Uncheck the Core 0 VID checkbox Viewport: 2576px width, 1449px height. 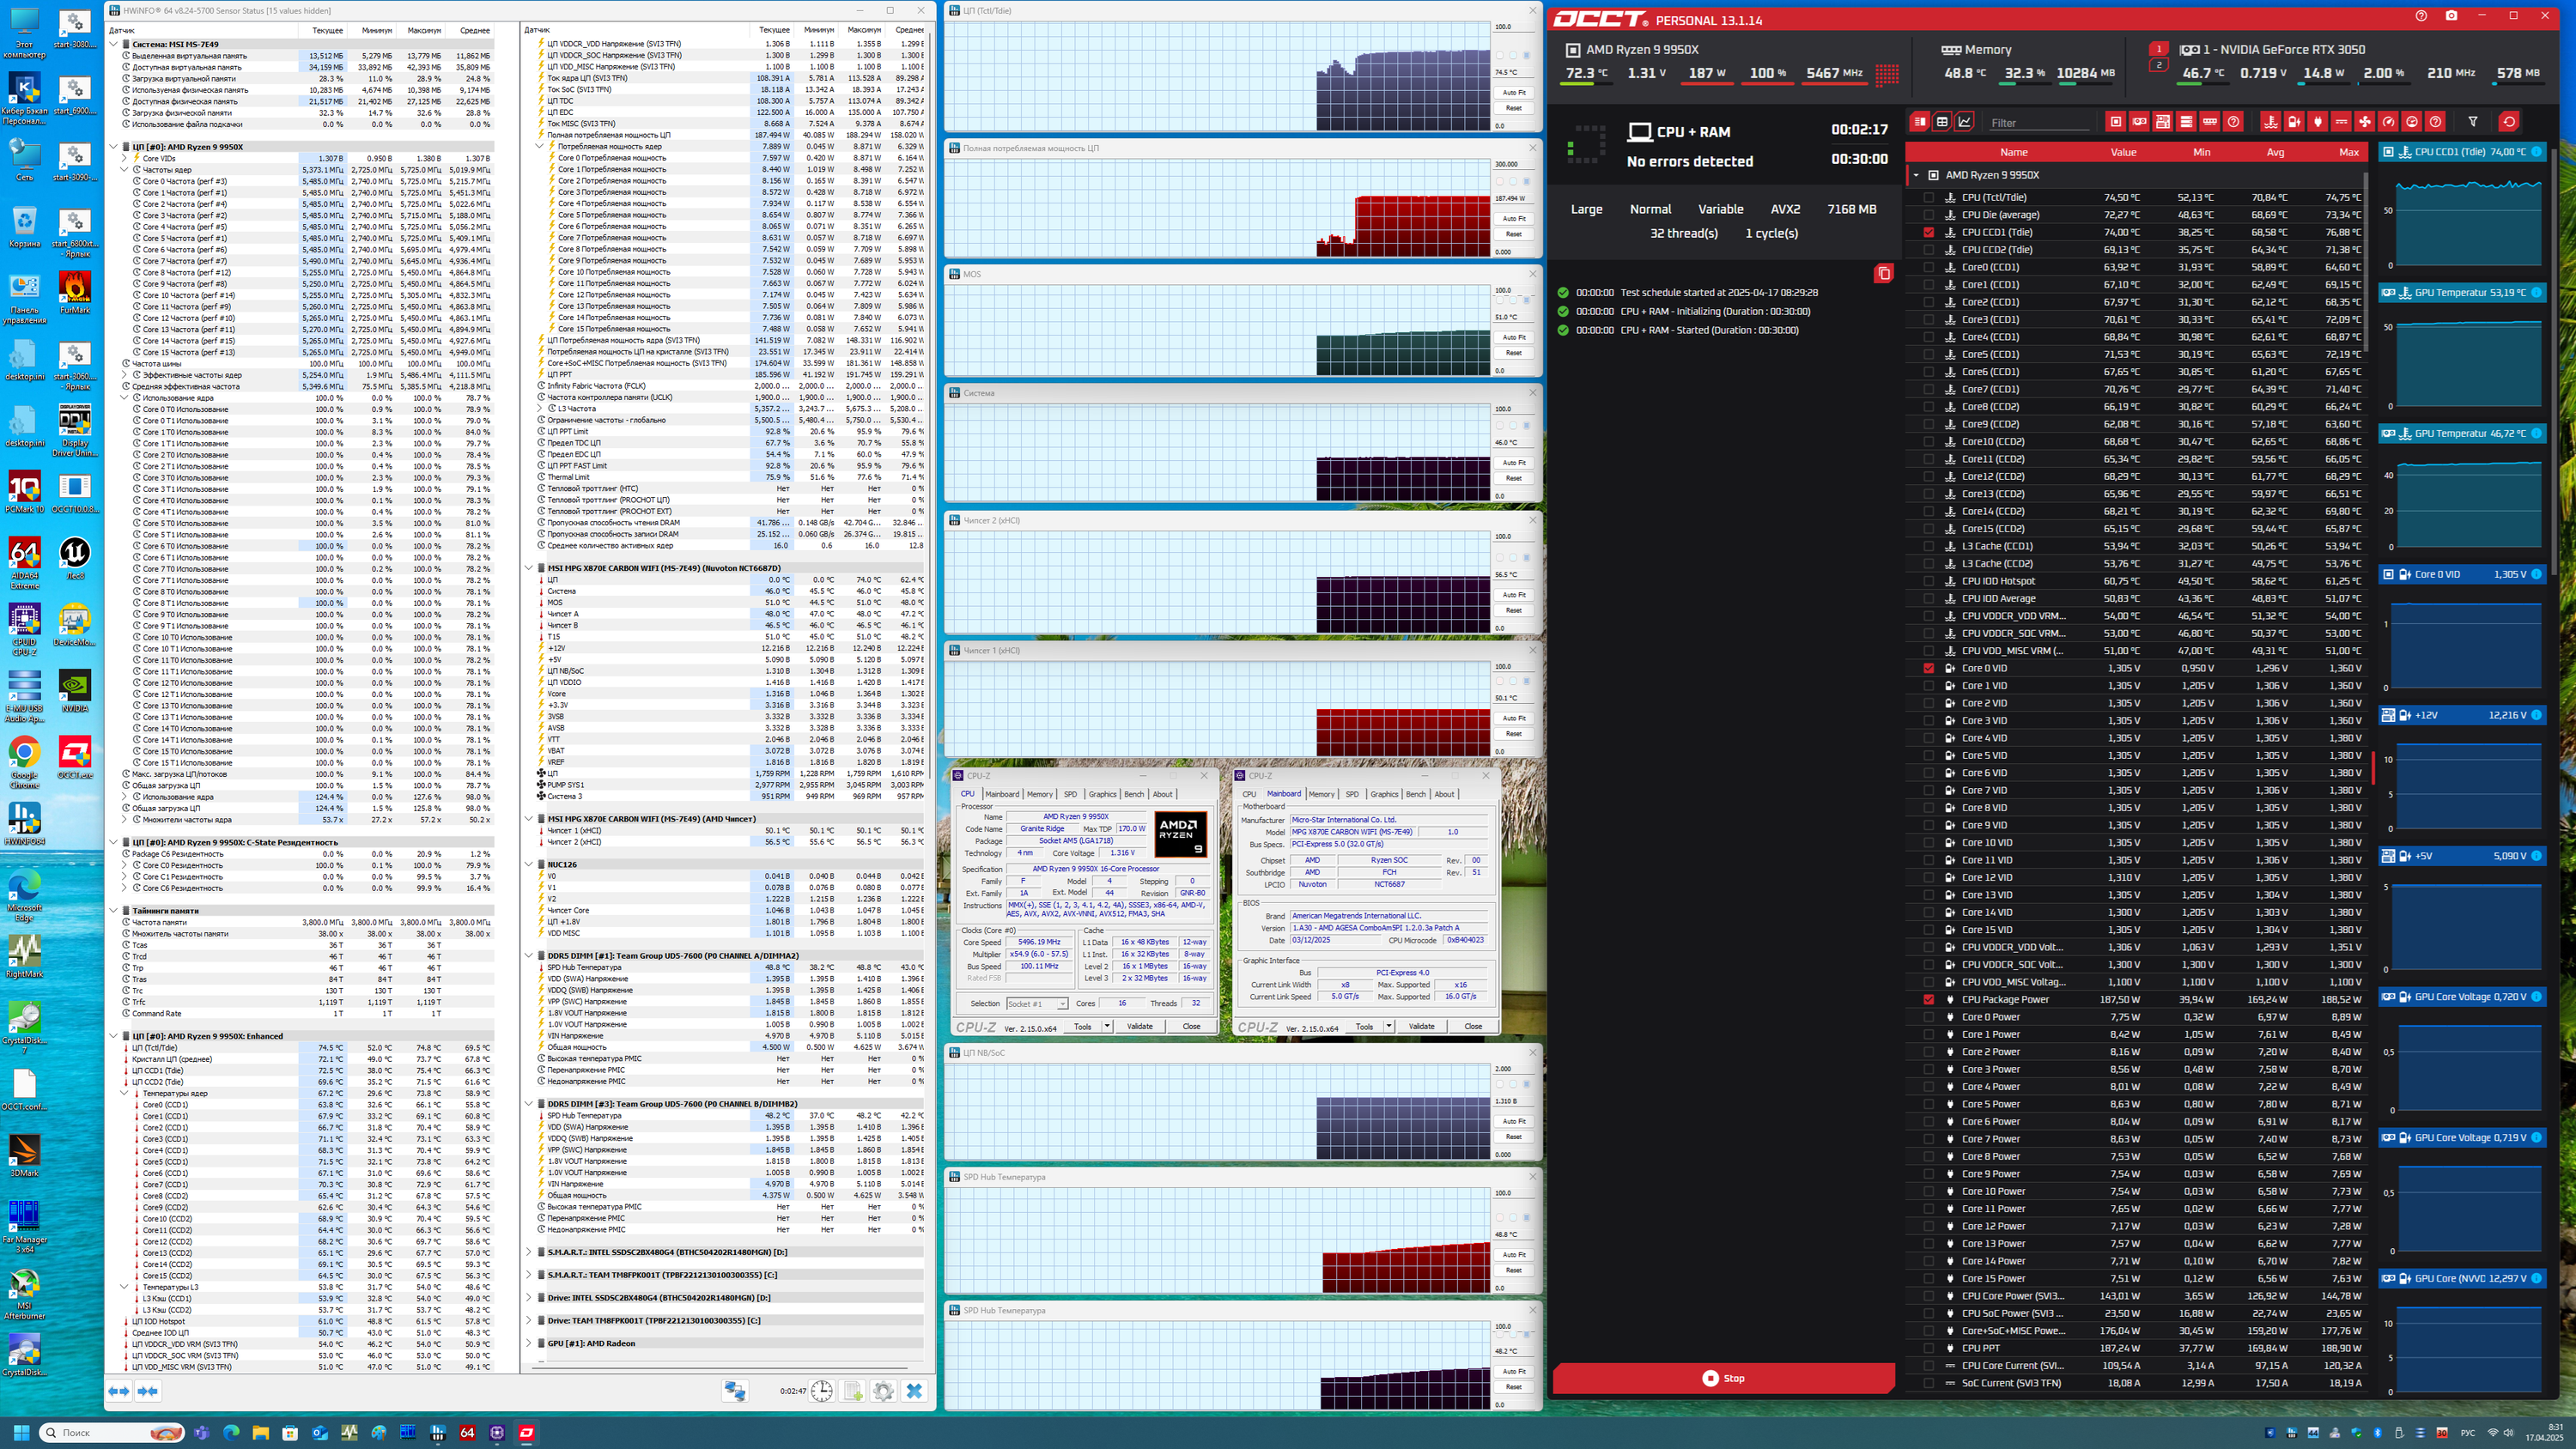pos(1929,668)
